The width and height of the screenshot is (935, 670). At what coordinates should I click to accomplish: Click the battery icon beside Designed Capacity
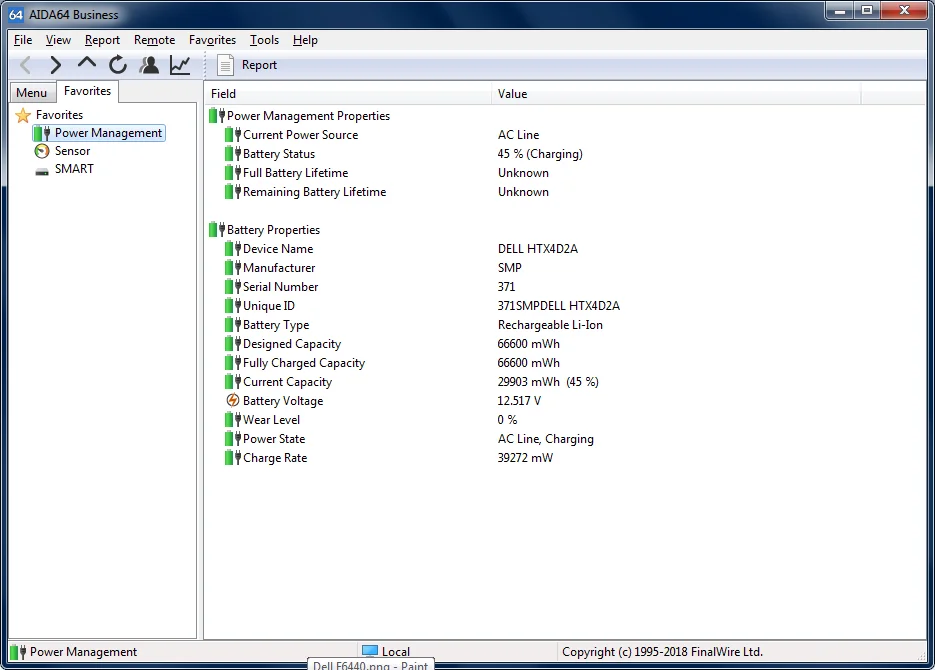click(233, 344)
